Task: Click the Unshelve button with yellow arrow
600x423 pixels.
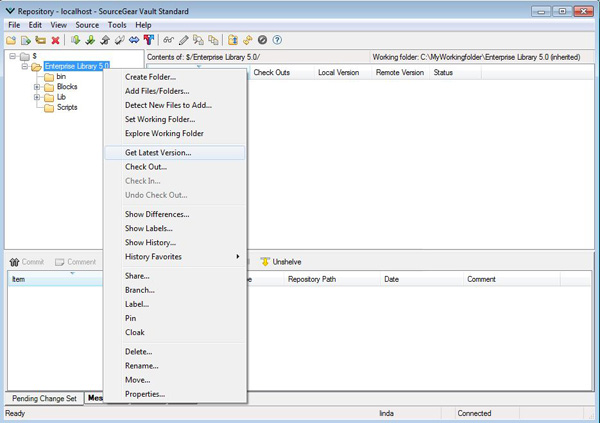Action: point(281,262)
